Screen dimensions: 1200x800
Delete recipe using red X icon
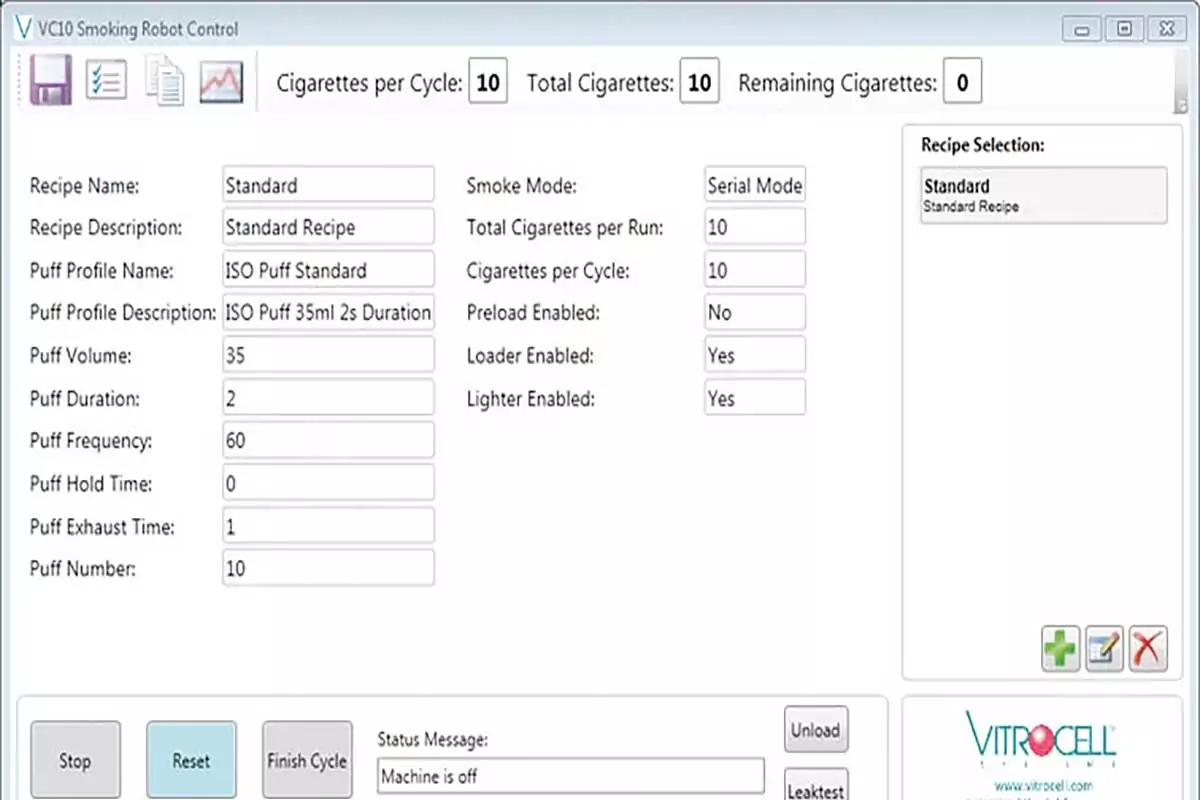pyautogui.click(x=1148, y=649)
